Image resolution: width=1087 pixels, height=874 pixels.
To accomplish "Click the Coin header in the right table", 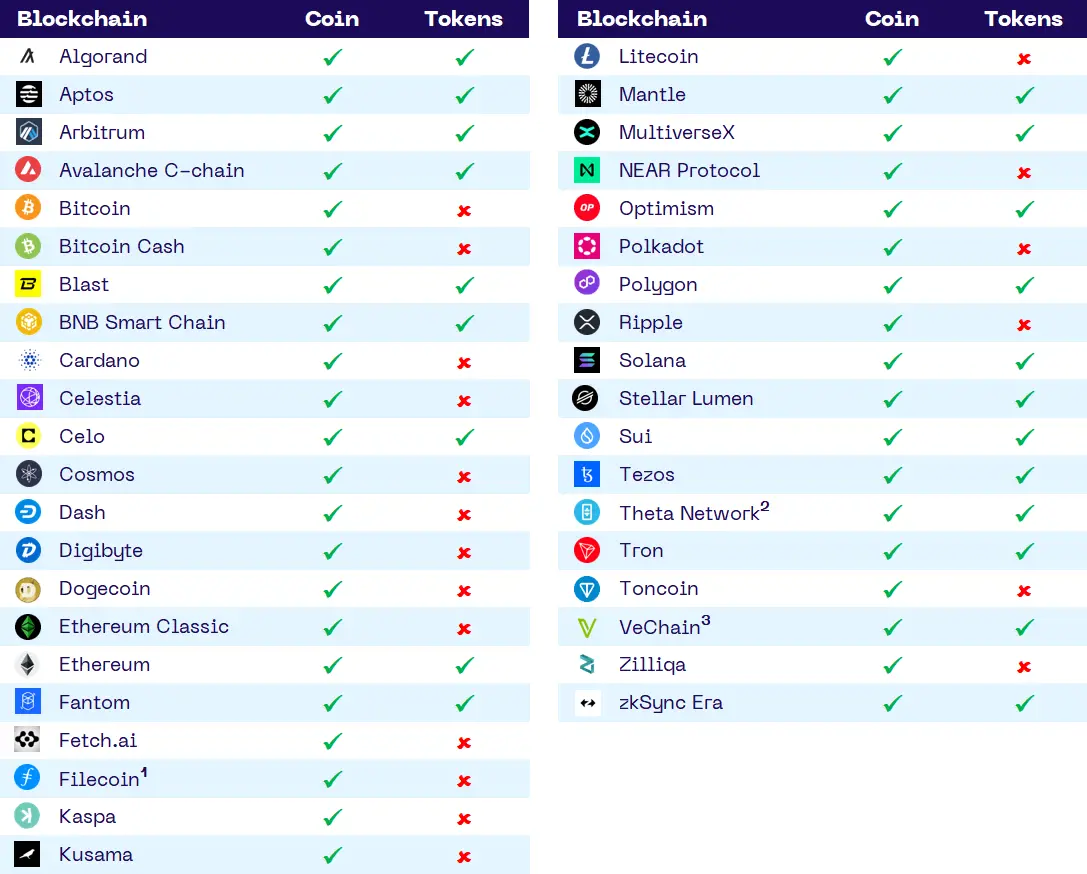I will [x=892, y=19].
